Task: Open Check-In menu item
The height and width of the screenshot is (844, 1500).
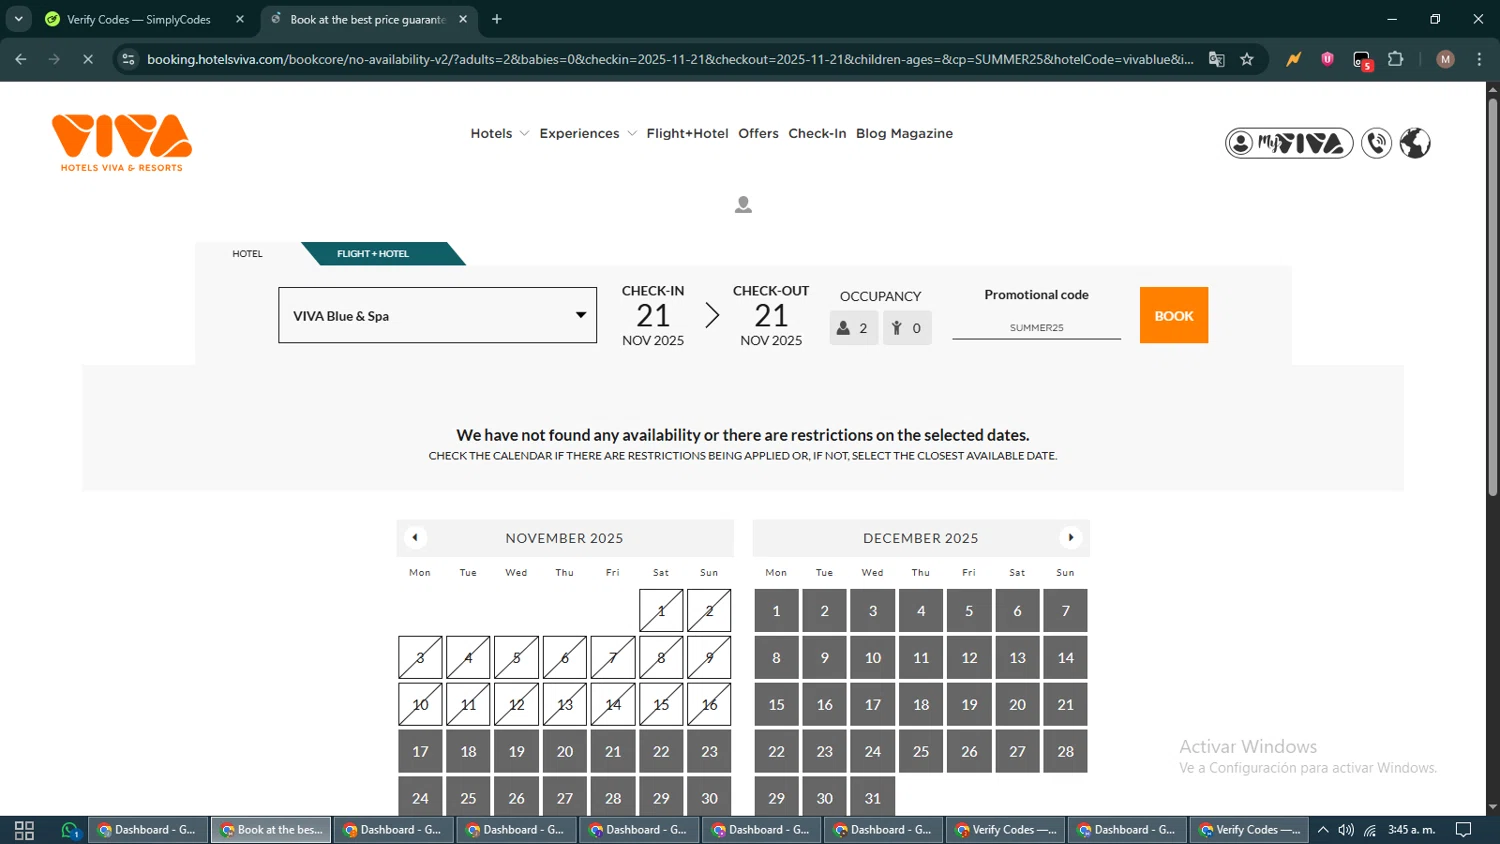Action: click(817, 133)
